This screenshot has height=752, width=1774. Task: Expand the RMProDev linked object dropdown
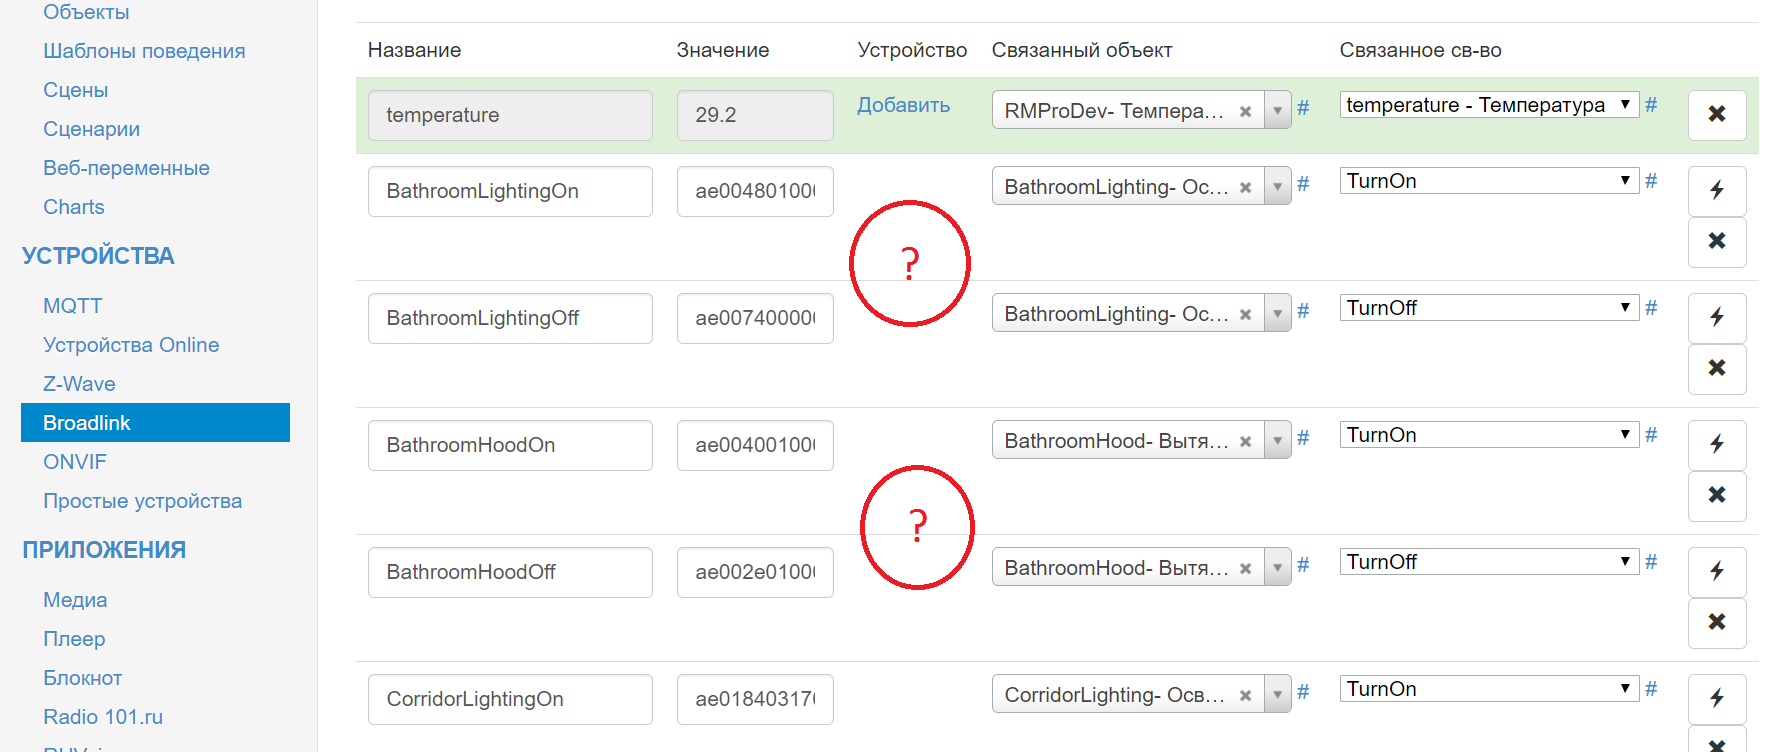coord(1277,111)
